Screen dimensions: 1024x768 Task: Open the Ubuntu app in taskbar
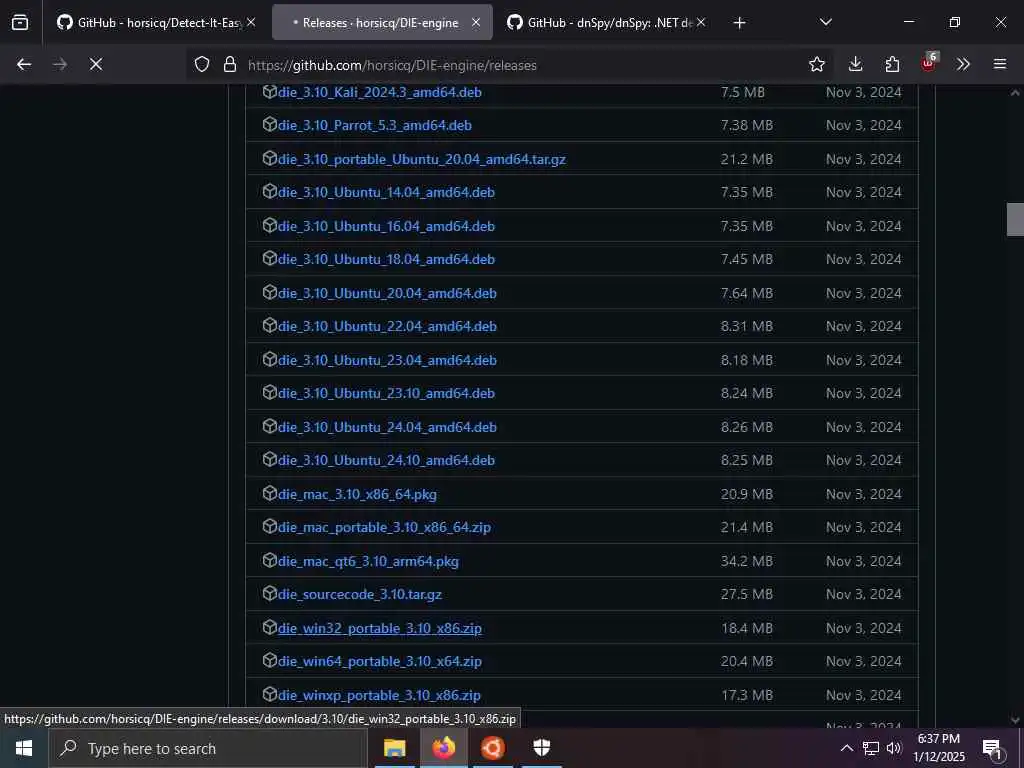click(493, 748)
